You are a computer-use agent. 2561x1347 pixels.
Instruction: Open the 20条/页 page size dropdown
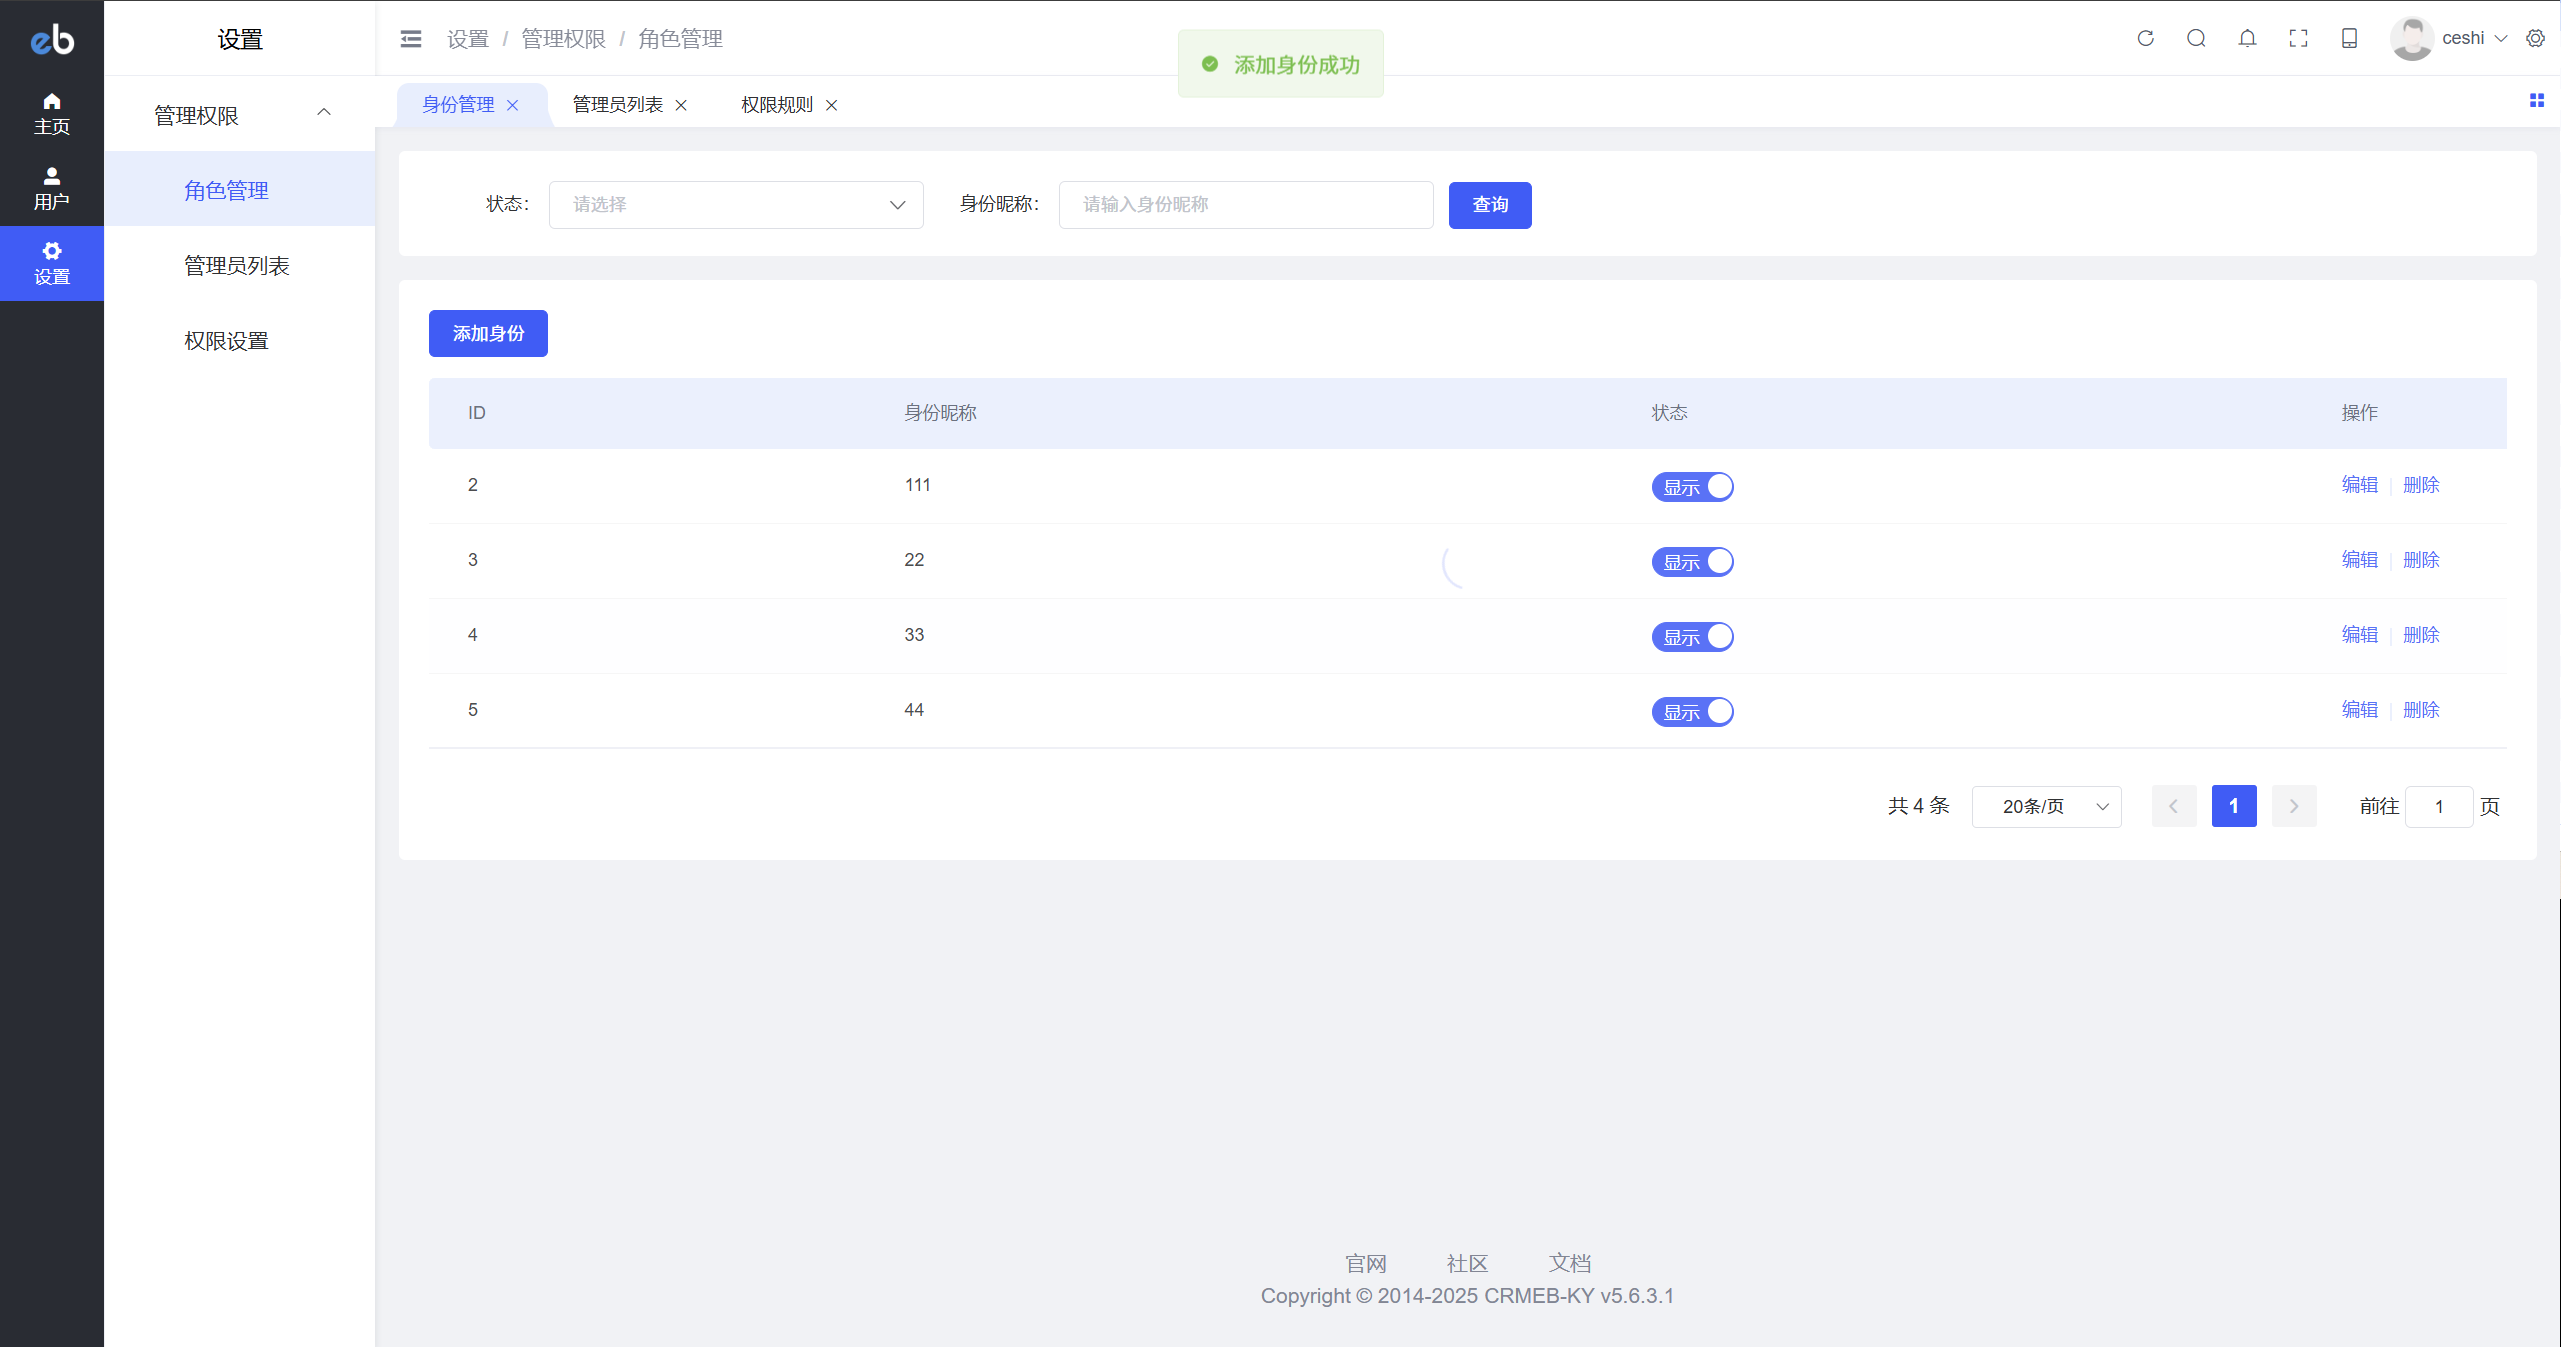point(2046,807)
